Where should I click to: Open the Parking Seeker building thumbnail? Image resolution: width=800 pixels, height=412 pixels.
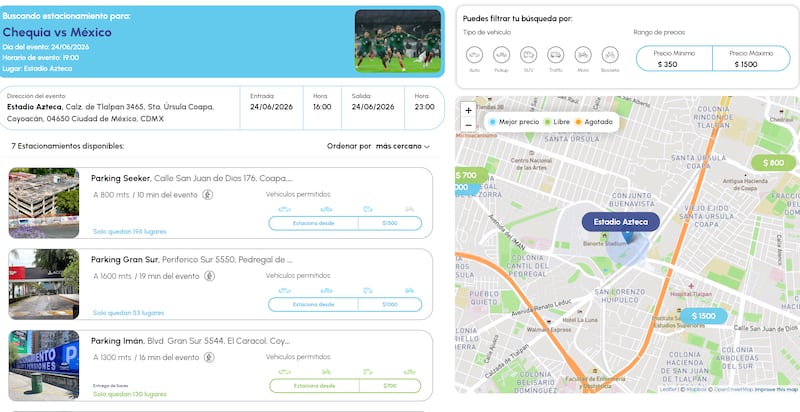coord(44,203)
